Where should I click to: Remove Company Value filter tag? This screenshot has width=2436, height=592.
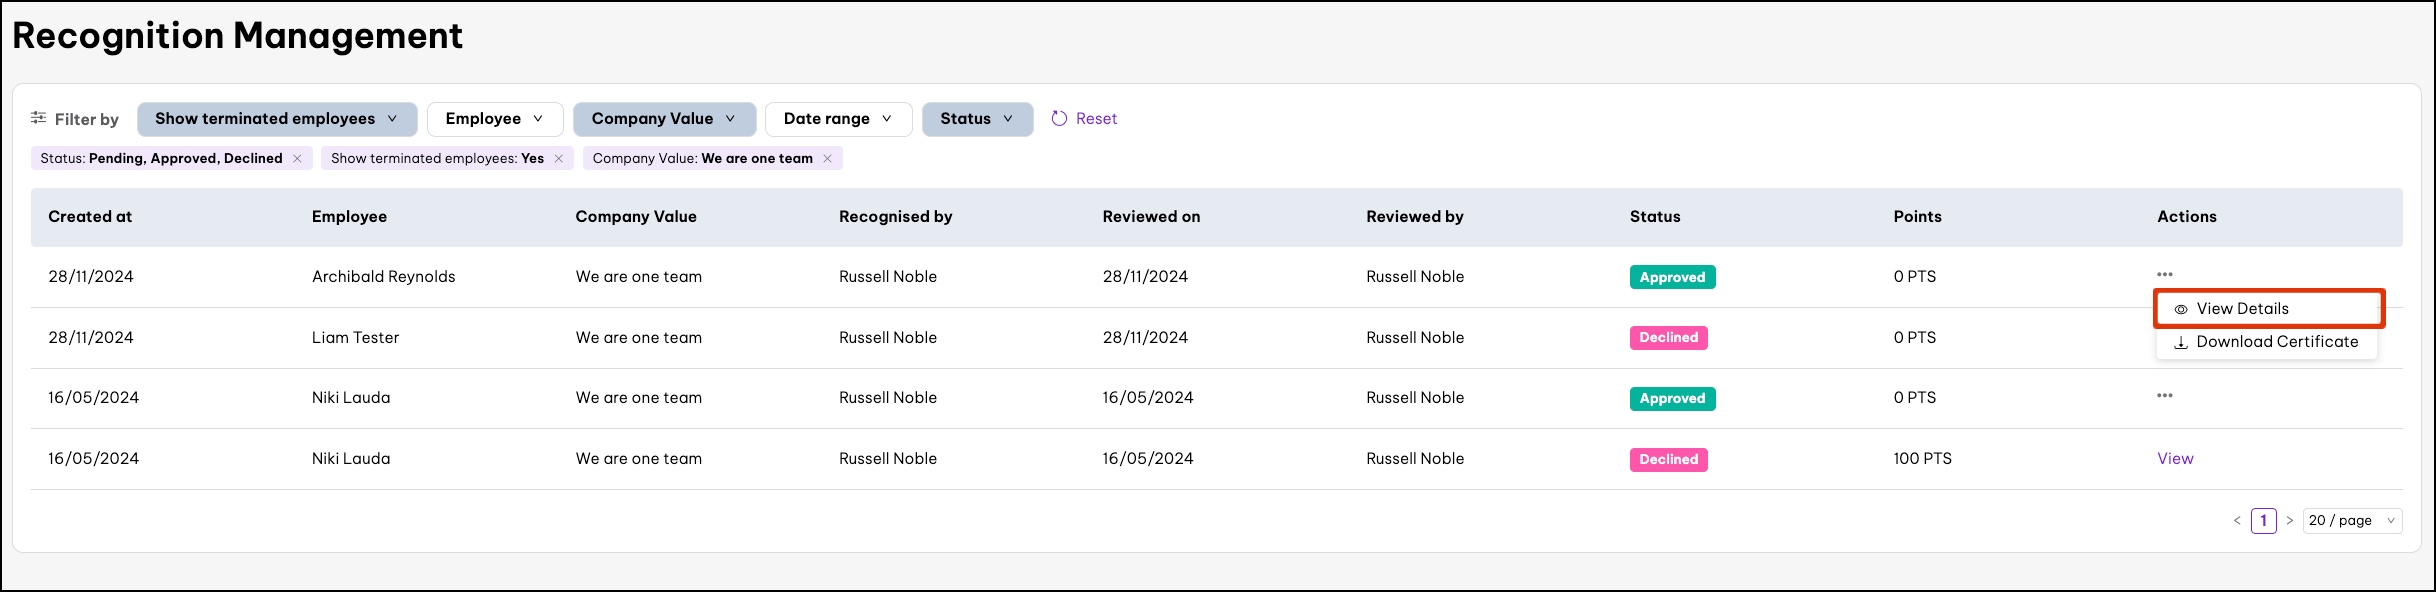[x=827, y=159]
